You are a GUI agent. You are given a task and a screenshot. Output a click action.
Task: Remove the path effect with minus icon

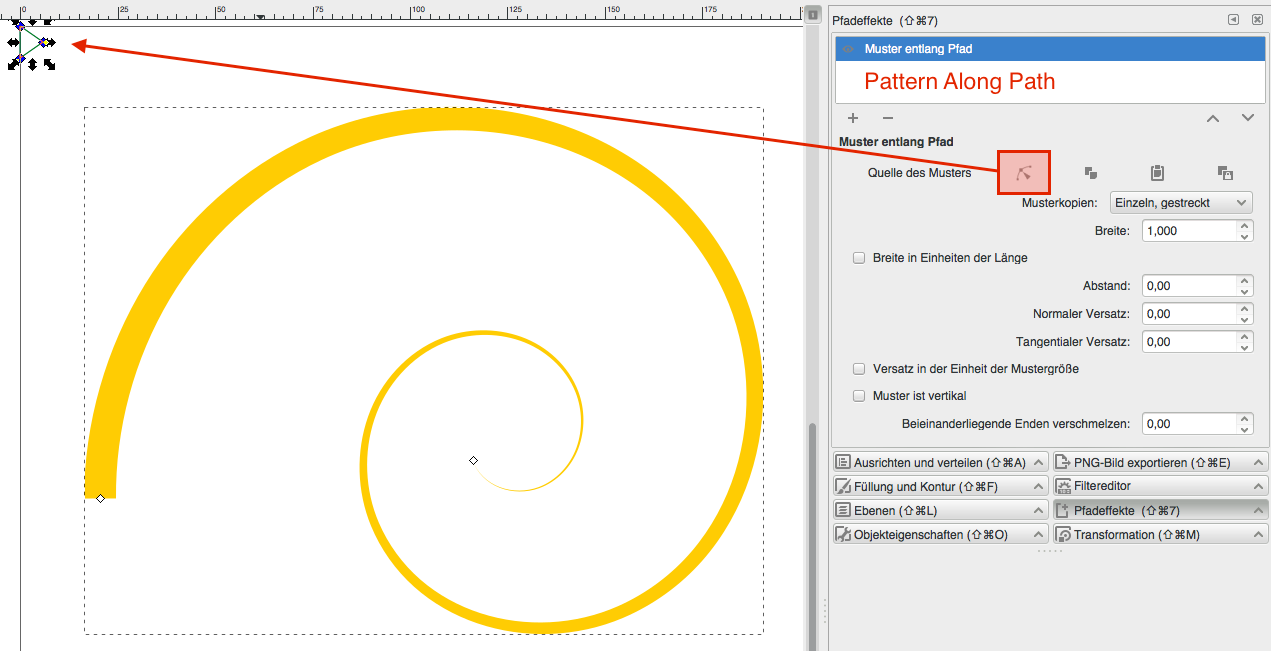point(887,118)
